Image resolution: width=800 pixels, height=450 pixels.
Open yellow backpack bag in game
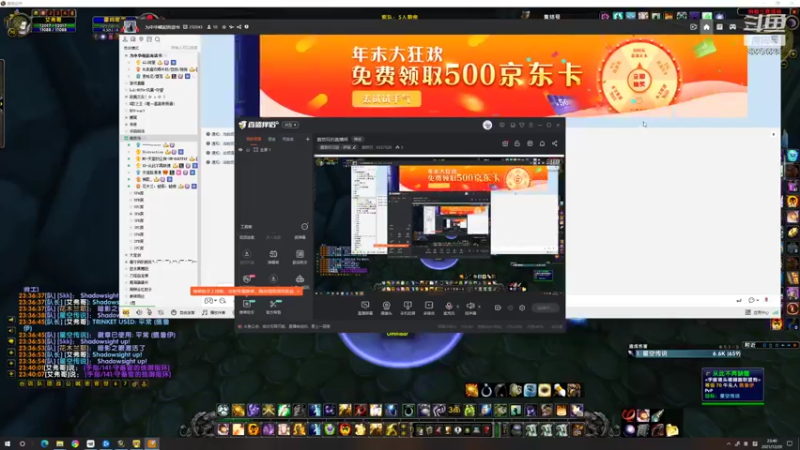coord(672,430)
